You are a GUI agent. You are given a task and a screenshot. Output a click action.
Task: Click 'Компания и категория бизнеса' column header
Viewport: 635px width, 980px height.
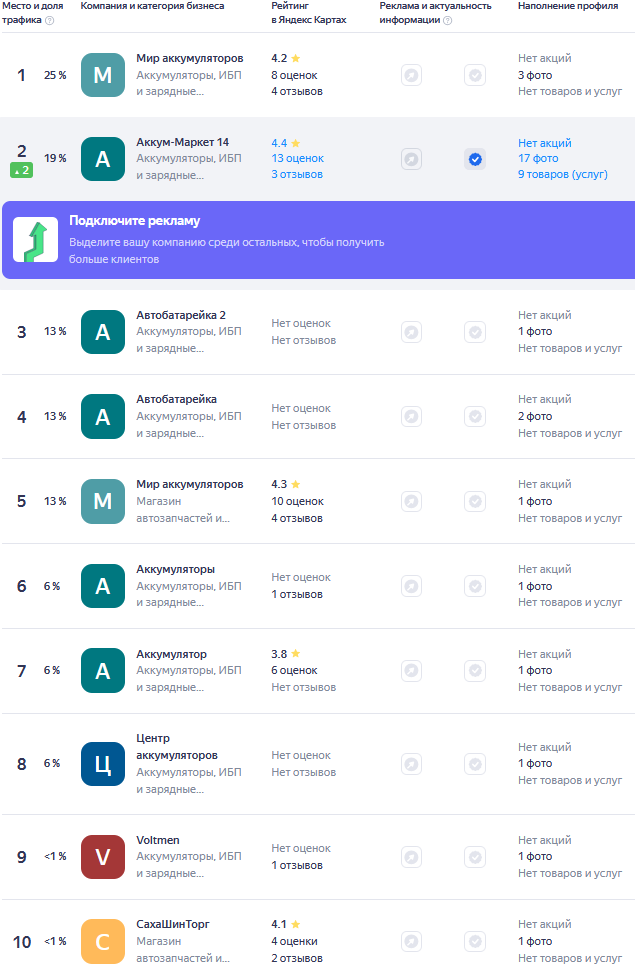pyautogui.click(x=152, y=6)
